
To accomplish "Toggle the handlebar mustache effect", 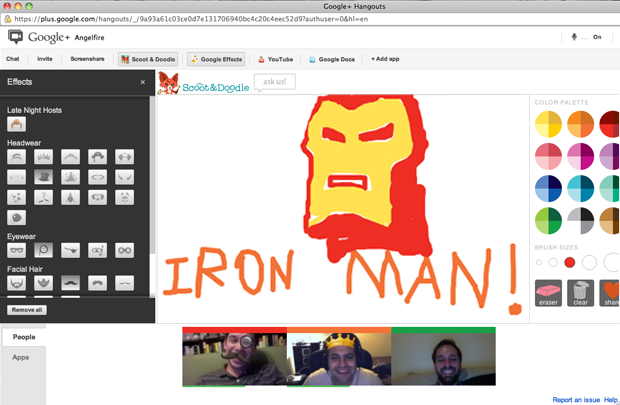I will (x=70, y=283).
